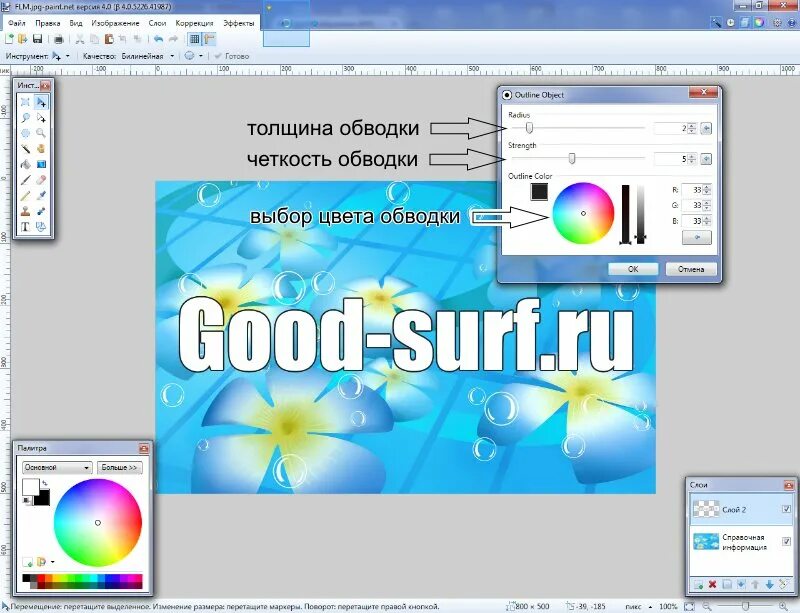Click the Strength slider handle
This screenshot has height=613, width=800.
coord(572,159)
